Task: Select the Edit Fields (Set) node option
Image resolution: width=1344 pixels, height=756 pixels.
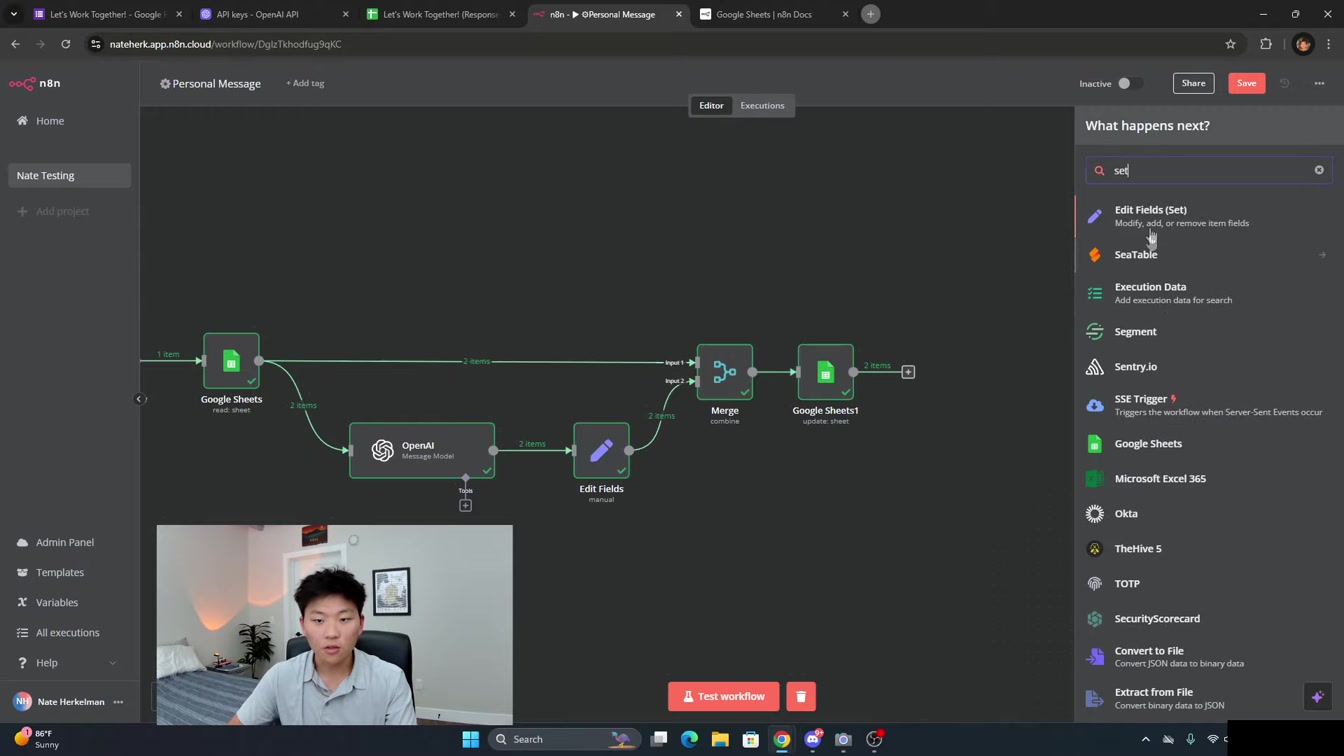Action: point(1205,216)
